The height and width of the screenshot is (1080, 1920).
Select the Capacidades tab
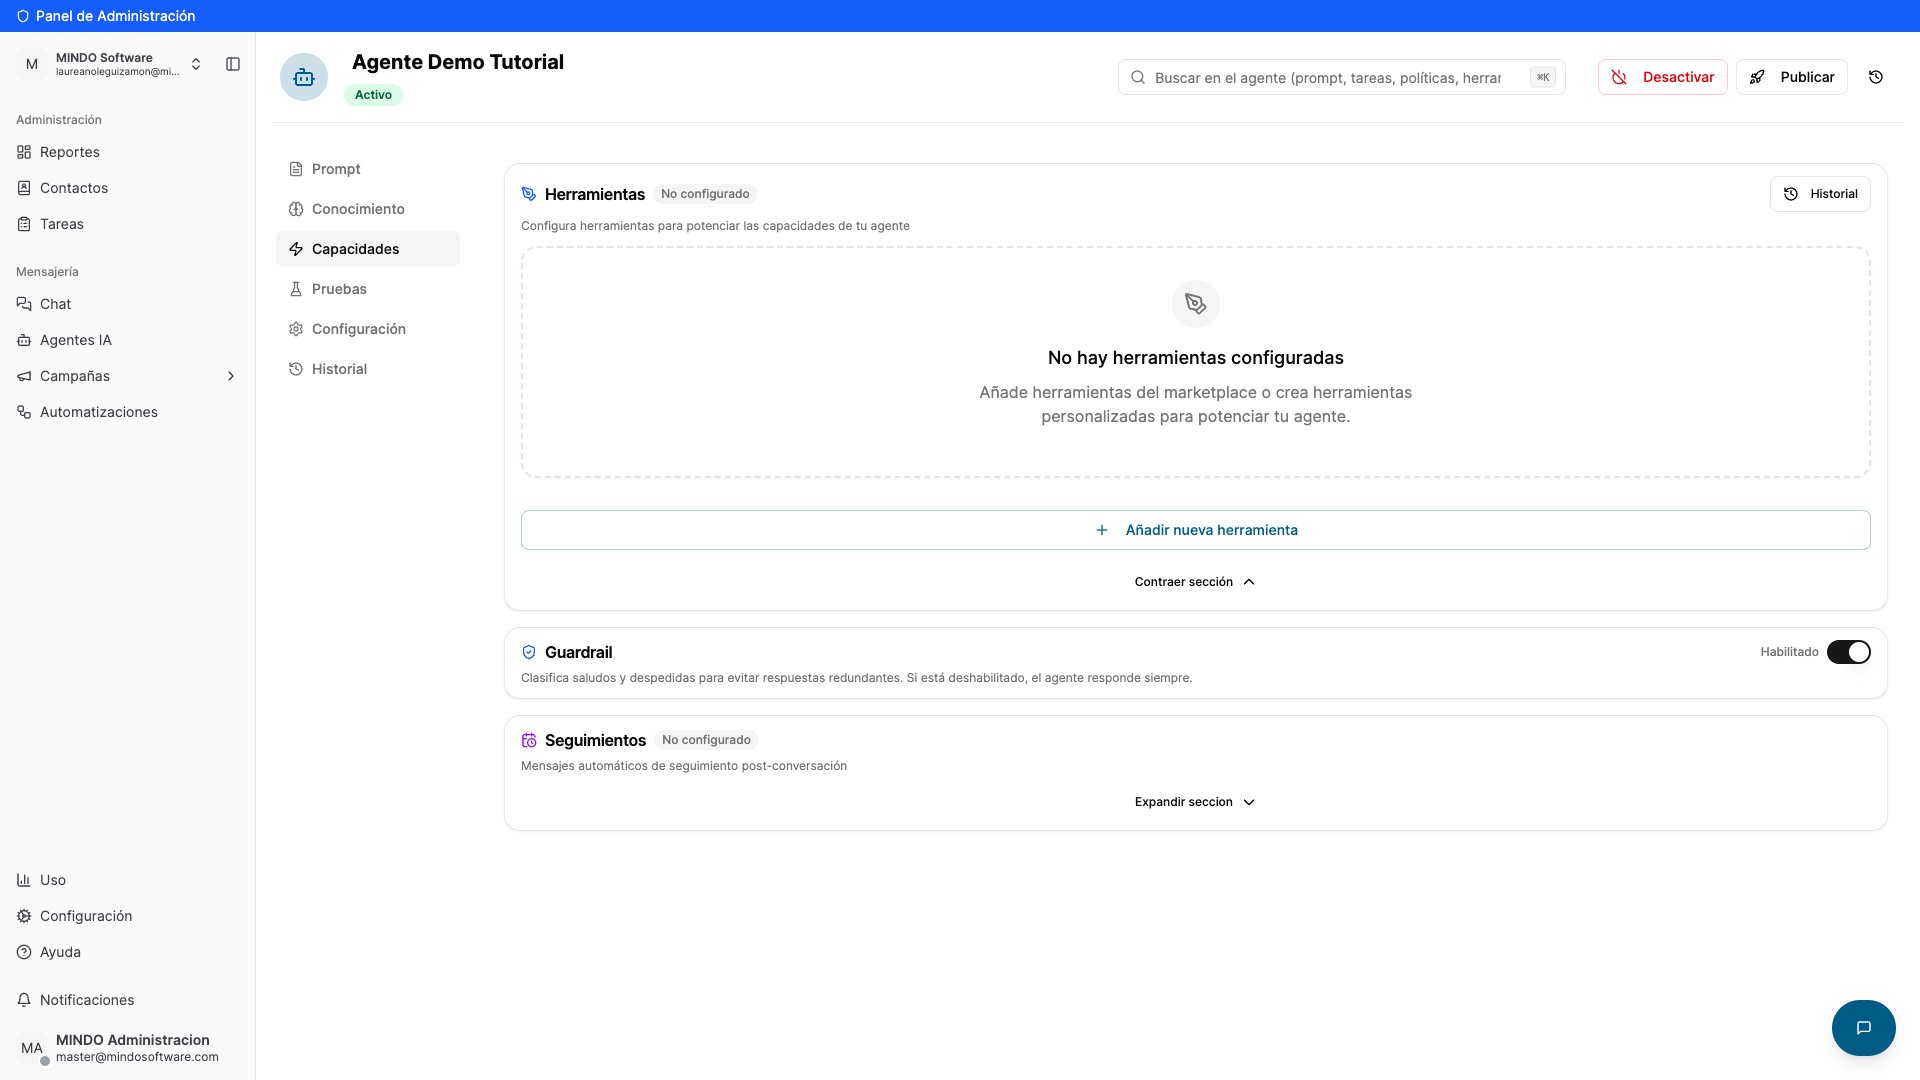pos(368,249)
